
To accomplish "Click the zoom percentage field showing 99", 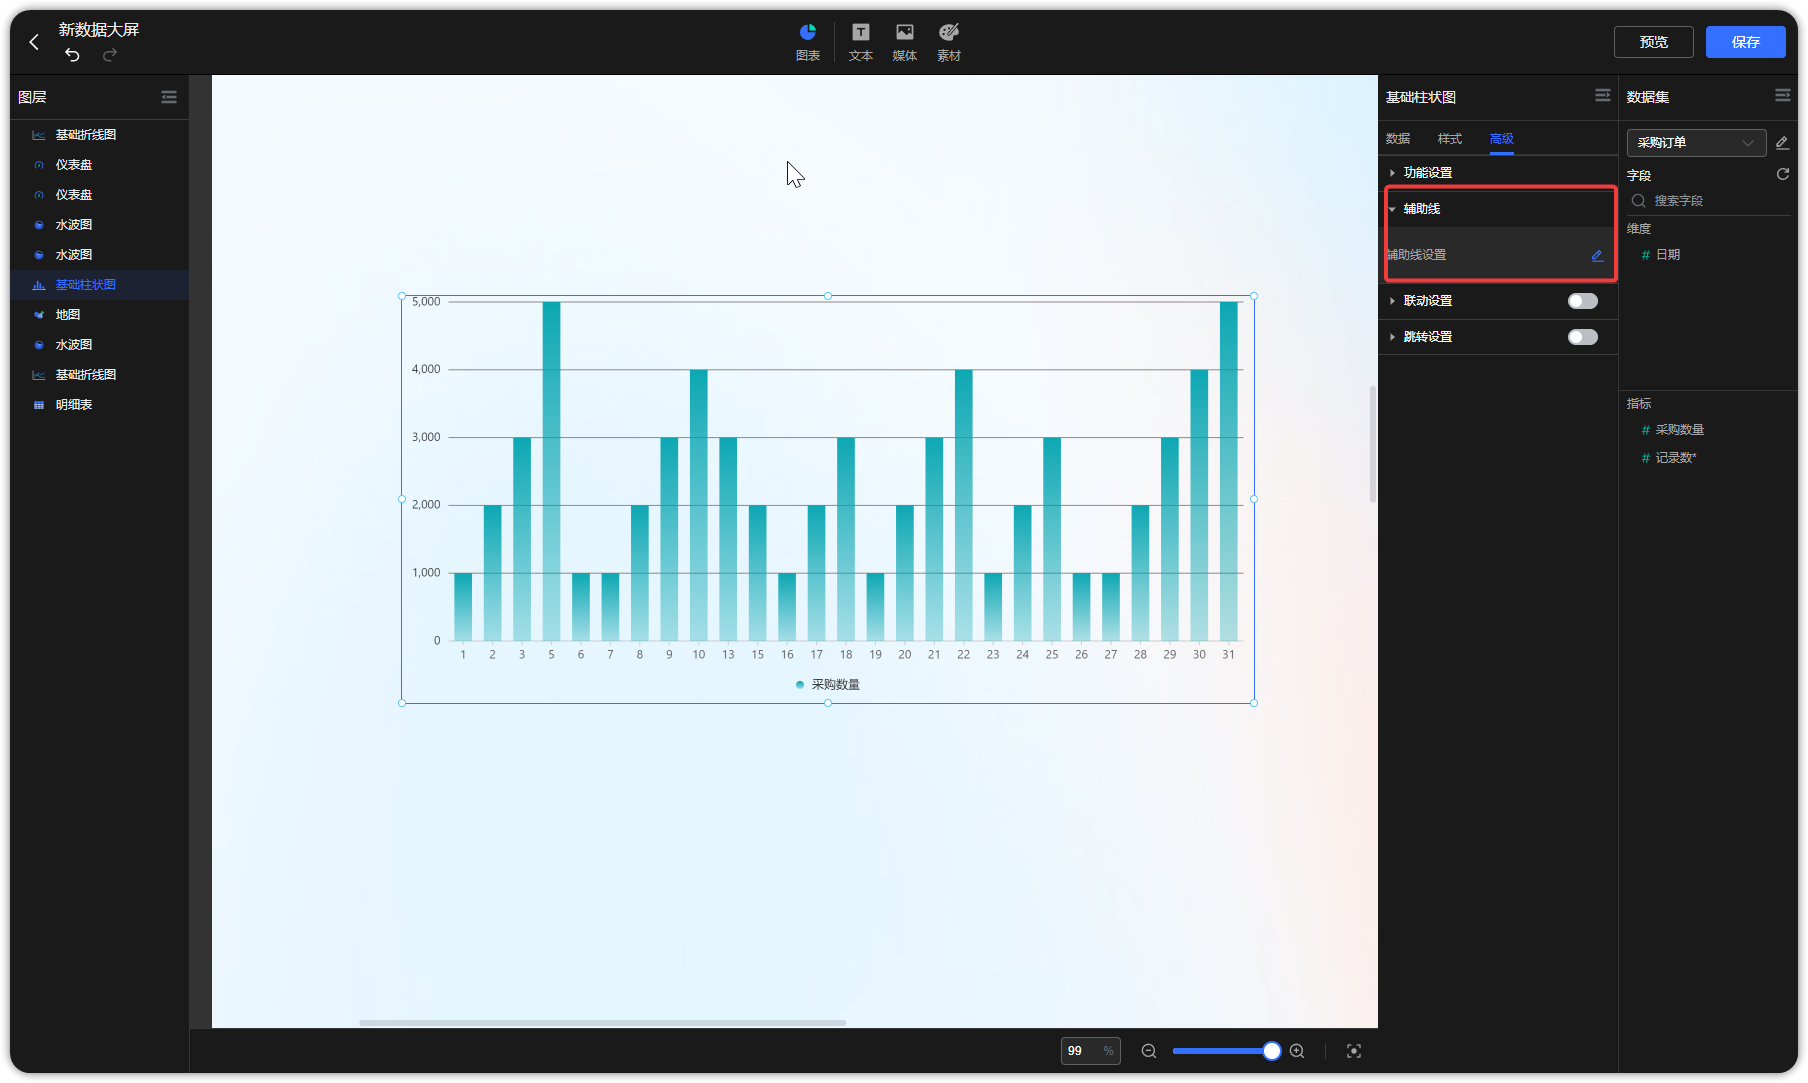I will [1090, 1051].
